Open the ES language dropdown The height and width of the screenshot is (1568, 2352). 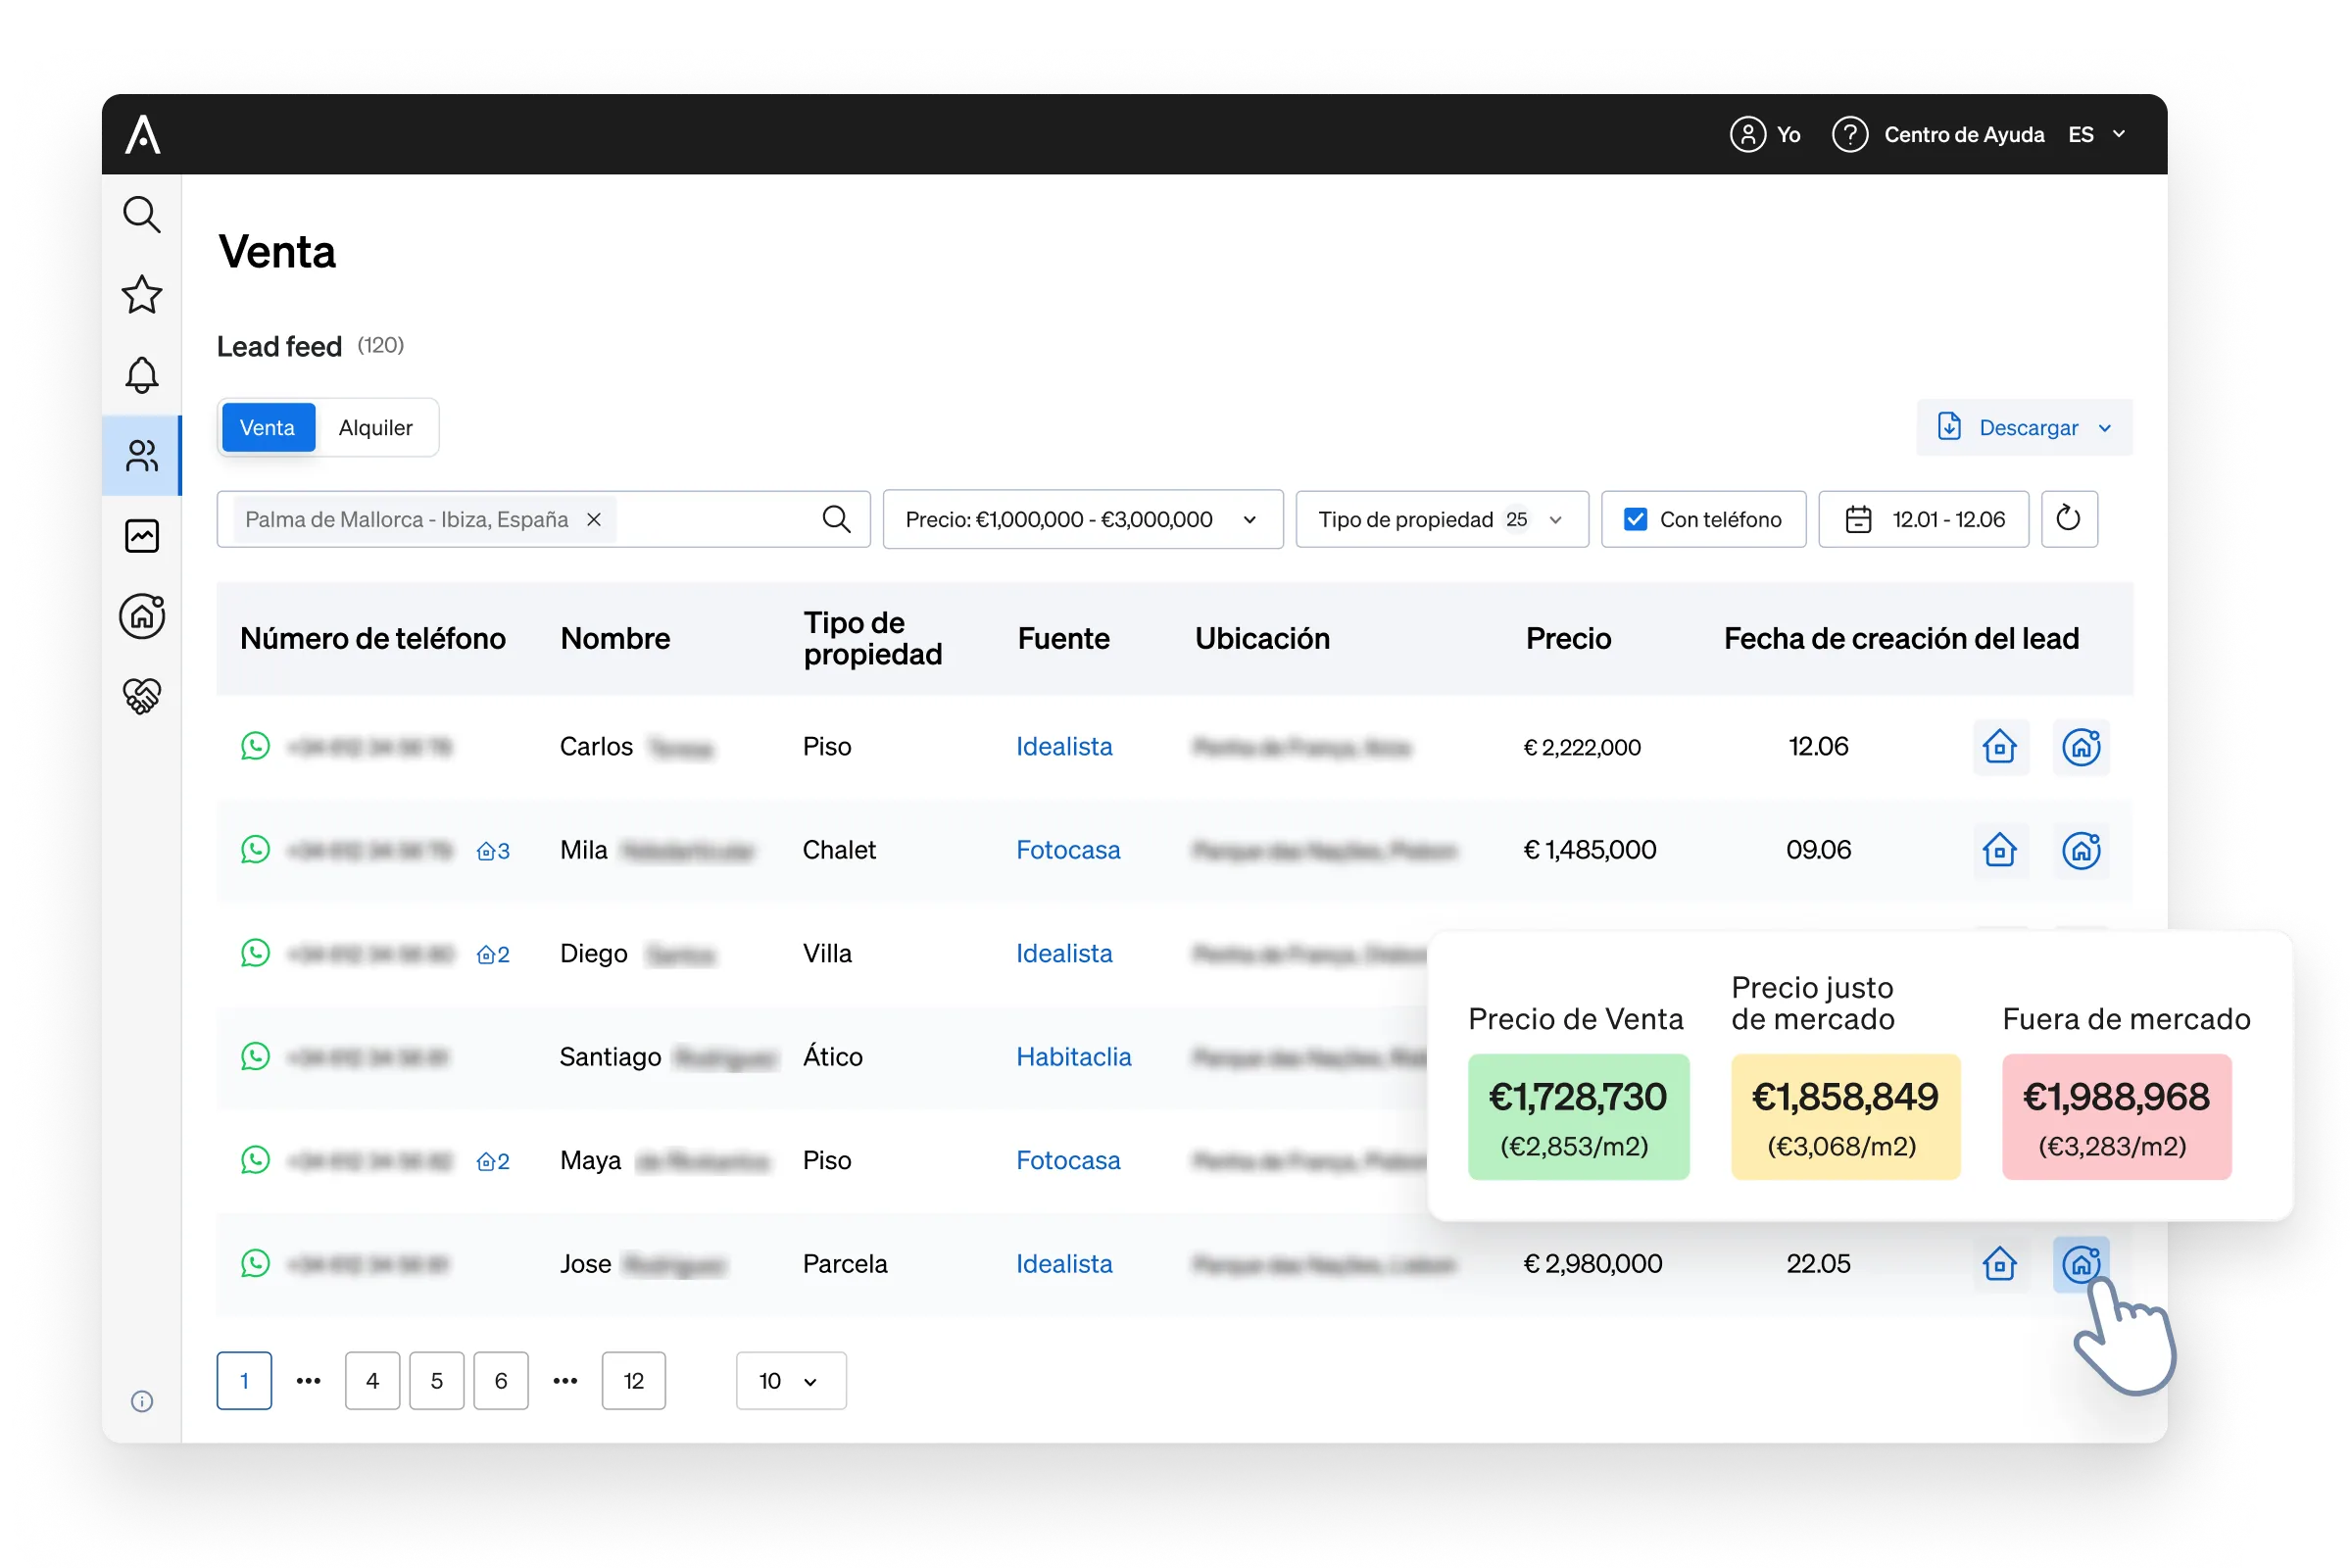pyautogui.click(x=2097, y=134)
